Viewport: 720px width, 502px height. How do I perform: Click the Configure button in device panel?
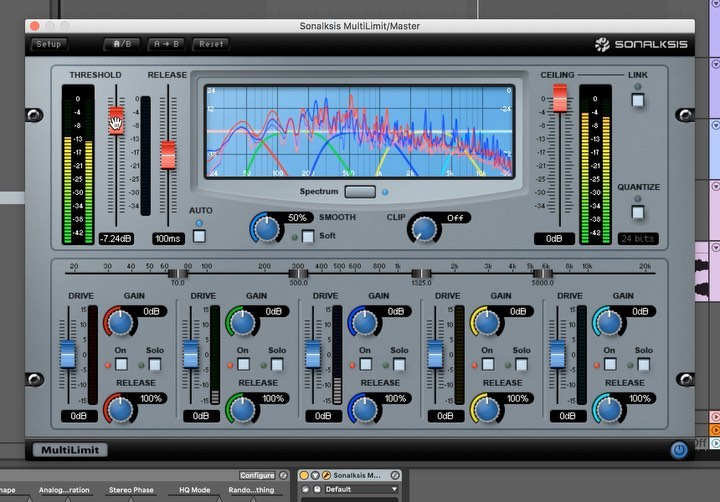pos(257,475)
